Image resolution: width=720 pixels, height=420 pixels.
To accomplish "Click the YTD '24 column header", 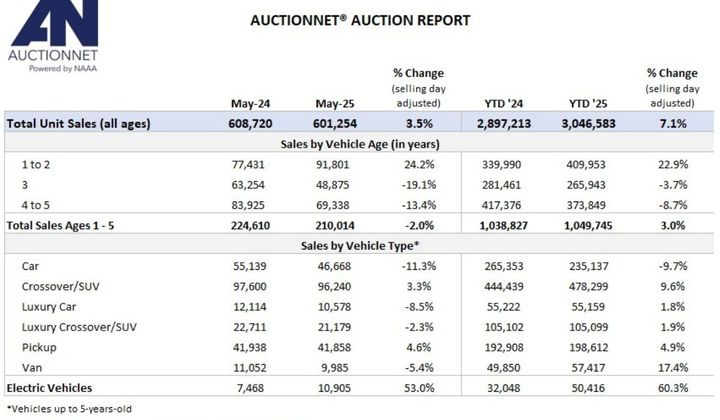I will point(504,103).
